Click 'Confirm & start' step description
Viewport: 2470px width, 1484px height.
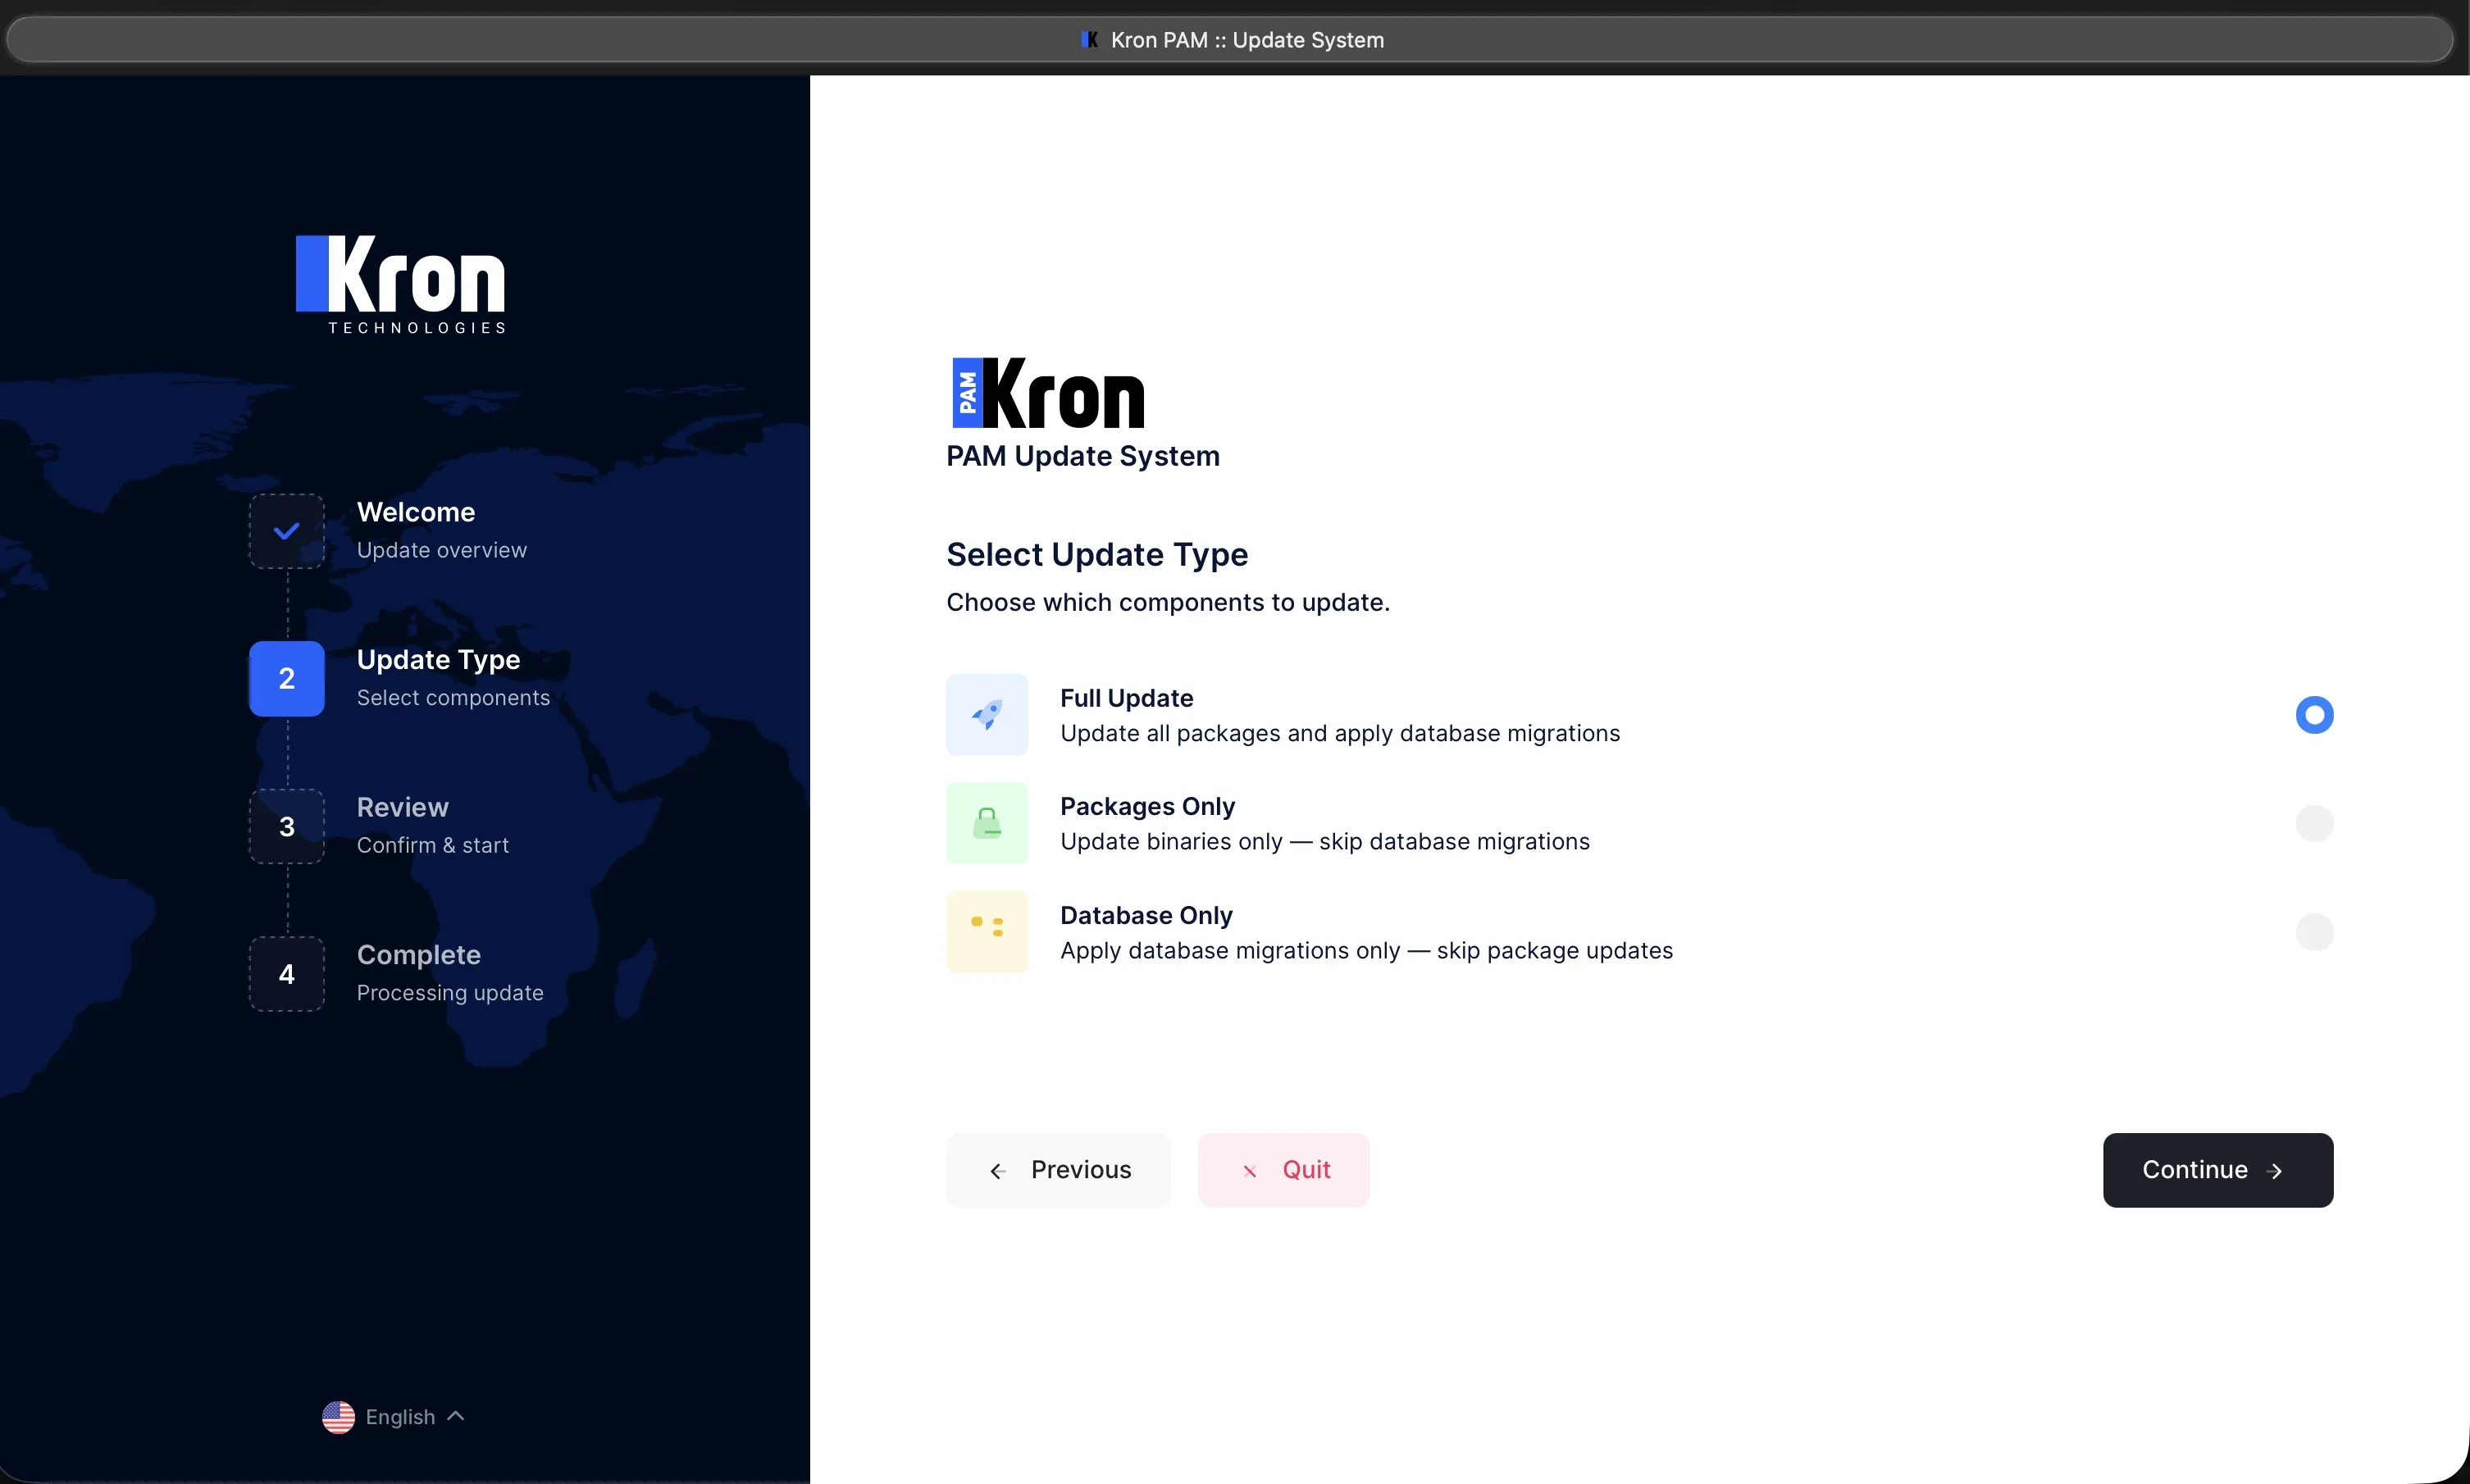click(x=433, y=845)
